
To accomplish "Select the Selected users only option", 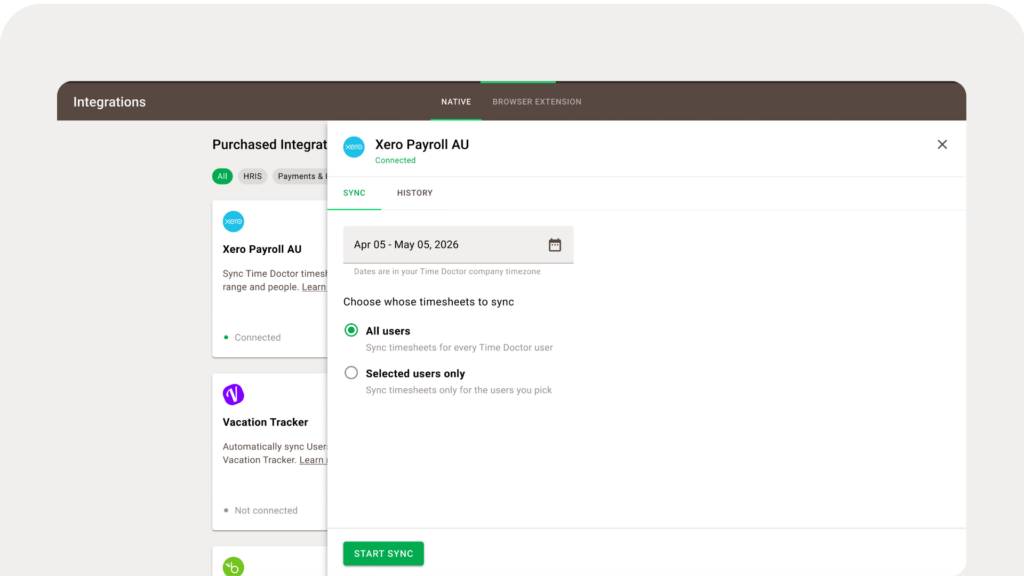I will coord(351,373).
